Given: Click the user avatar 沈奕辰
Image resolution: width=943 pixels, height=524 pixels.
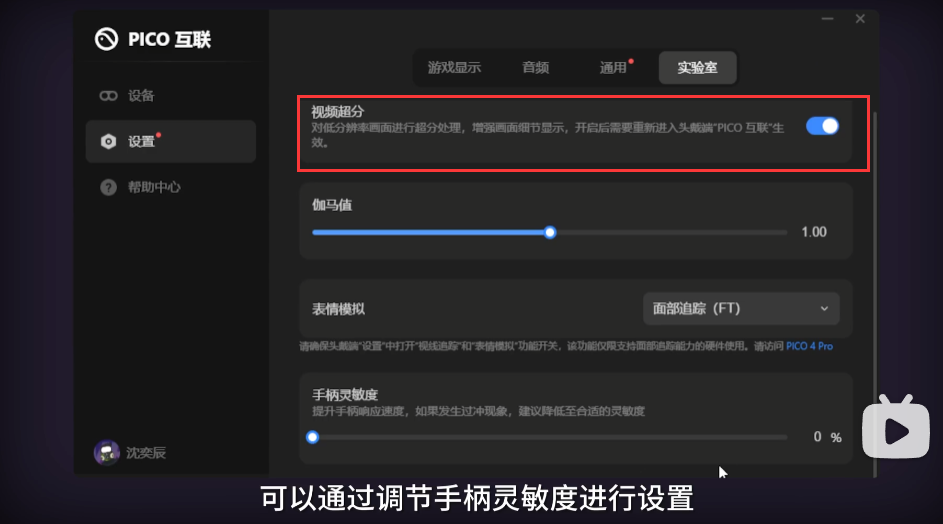Looking at the screenshot, I should pos(106,452).
